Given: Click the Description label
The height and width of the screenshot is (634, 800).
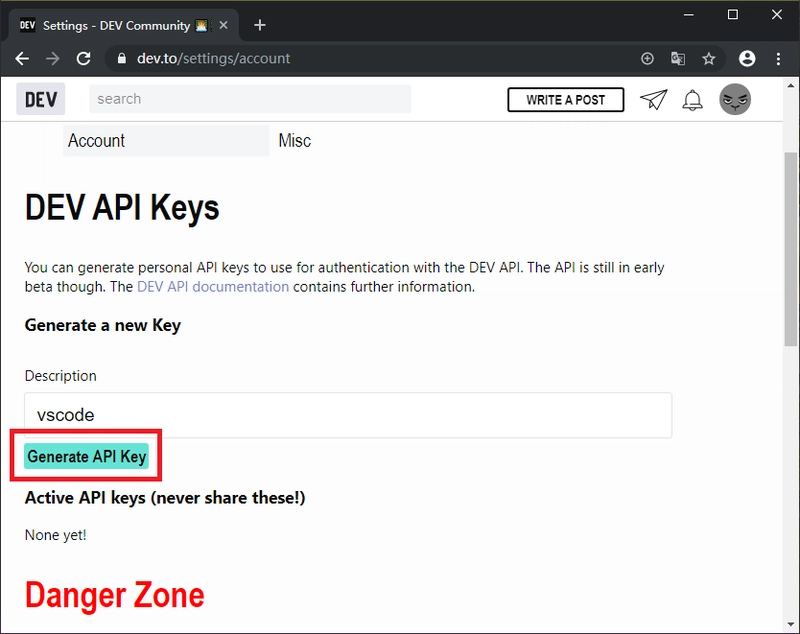Looking at the screenshot, I should [x=61, y=376].
